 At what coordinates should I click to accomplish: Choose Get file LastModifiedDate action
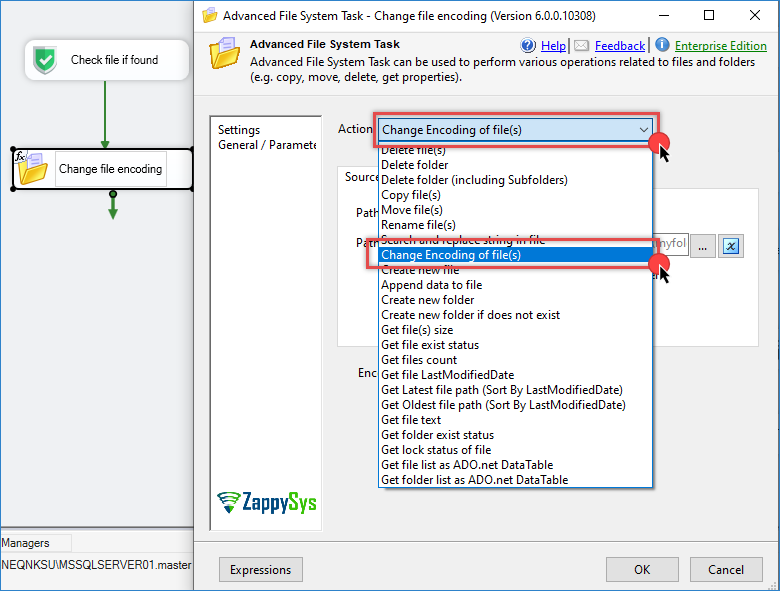[x=515, y=375]
